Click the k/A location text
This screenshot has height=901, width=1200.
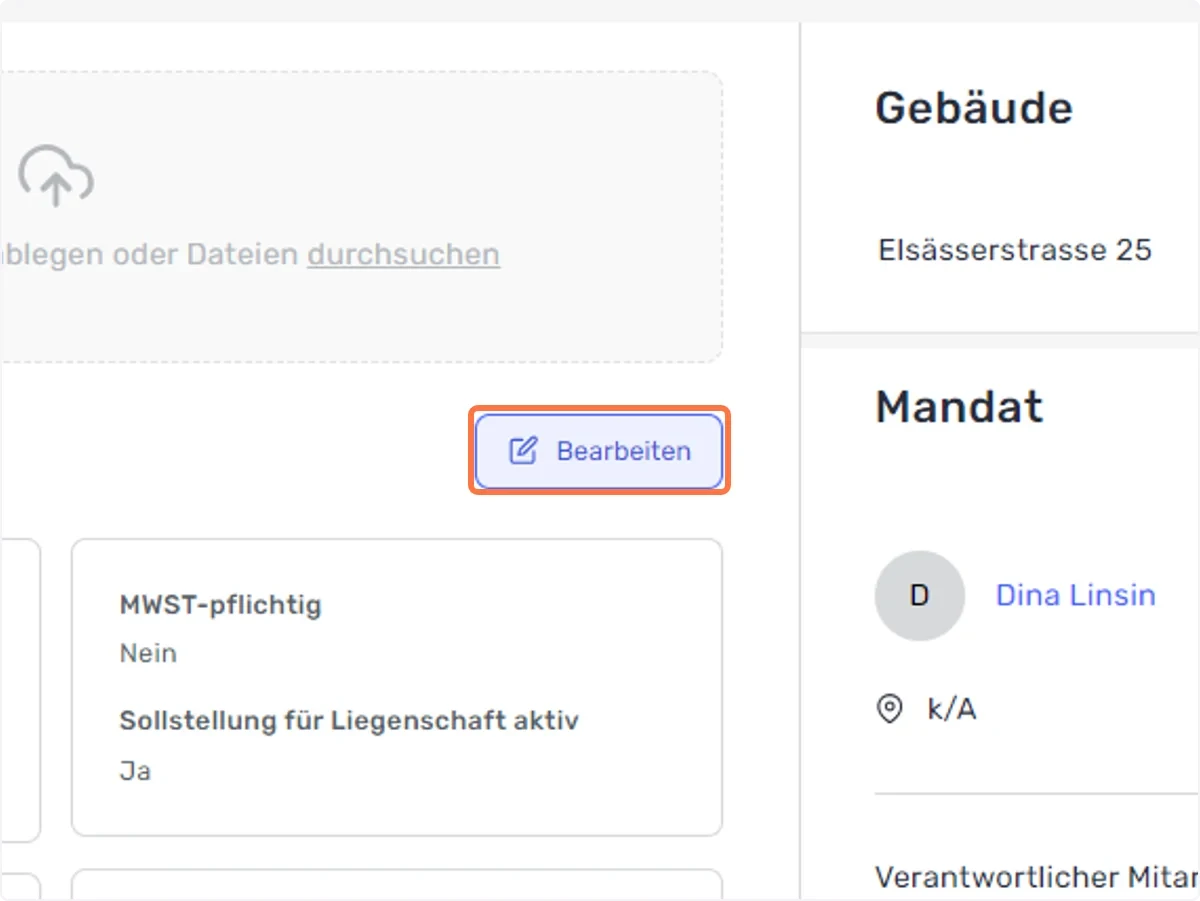[952, 710]
